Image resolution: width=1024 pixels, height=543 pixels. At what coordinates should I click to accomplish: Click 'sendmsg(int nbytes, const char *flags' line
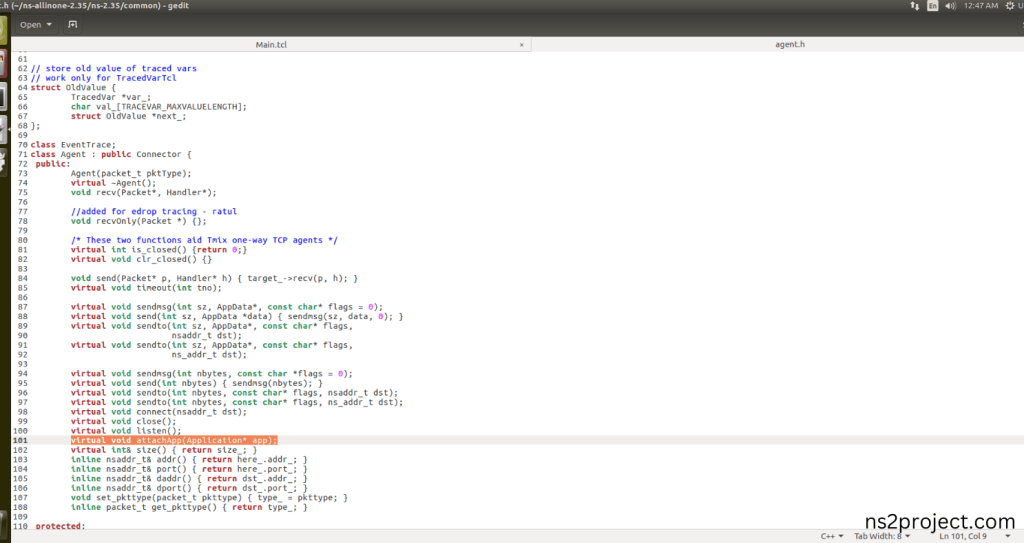(x=212, y=374)
